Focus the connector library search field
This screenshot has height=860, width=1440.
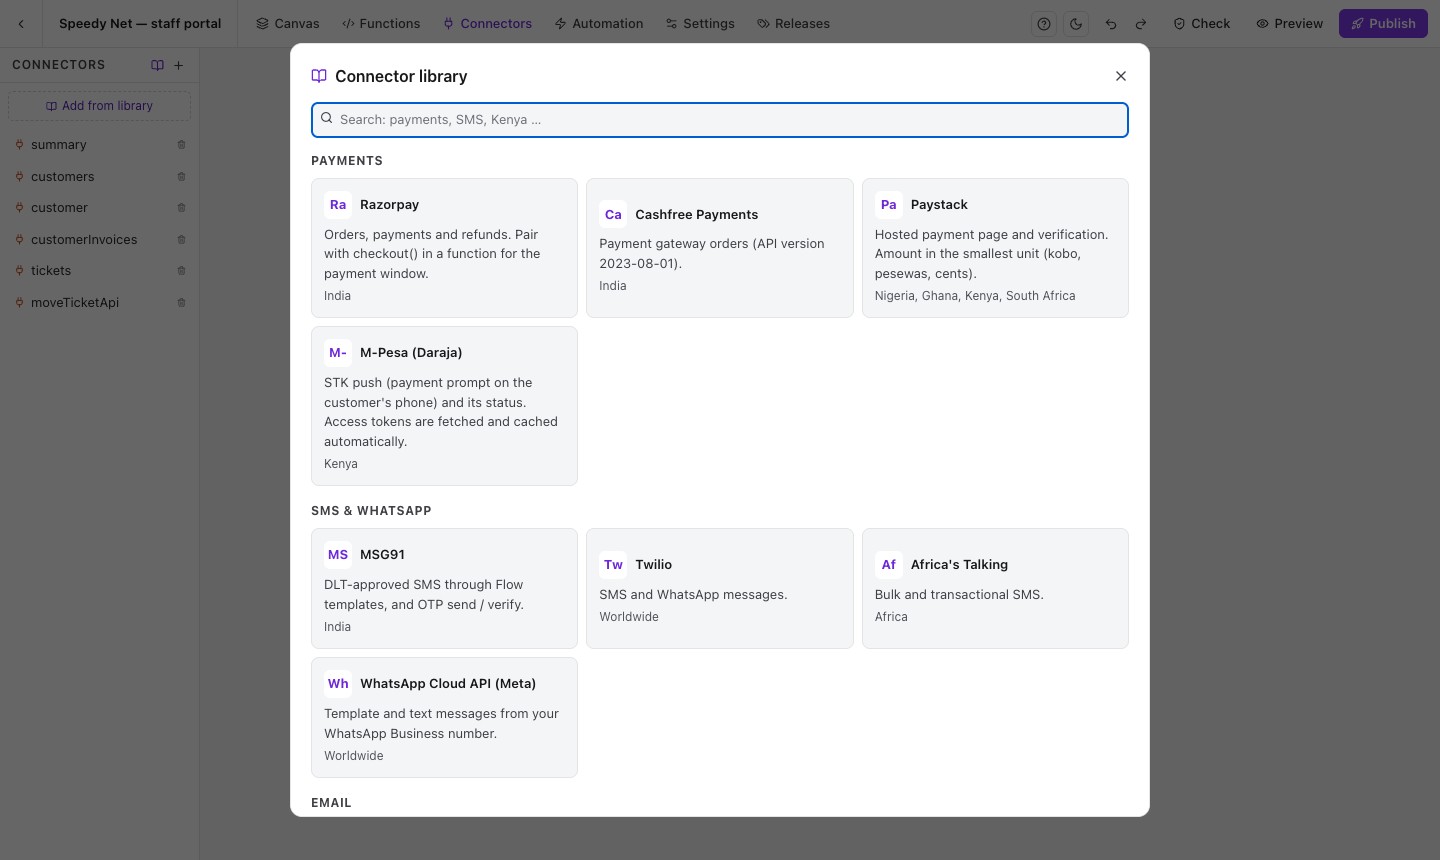tap(720, 120)
